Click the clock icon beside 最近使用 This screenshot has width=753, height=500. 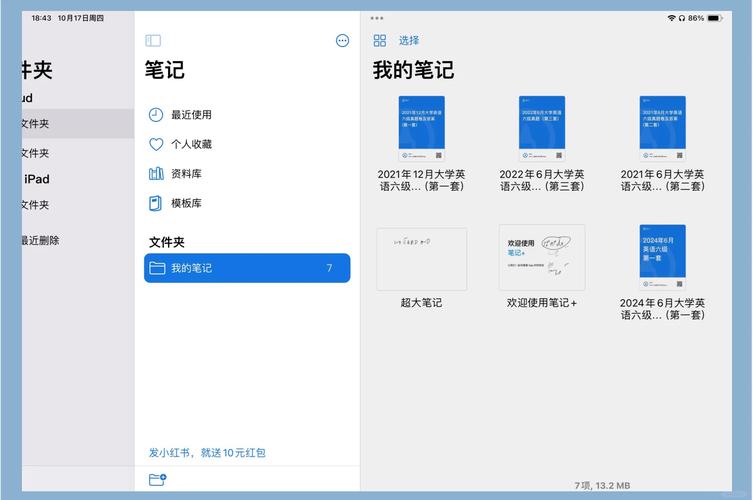click(156, 115)
